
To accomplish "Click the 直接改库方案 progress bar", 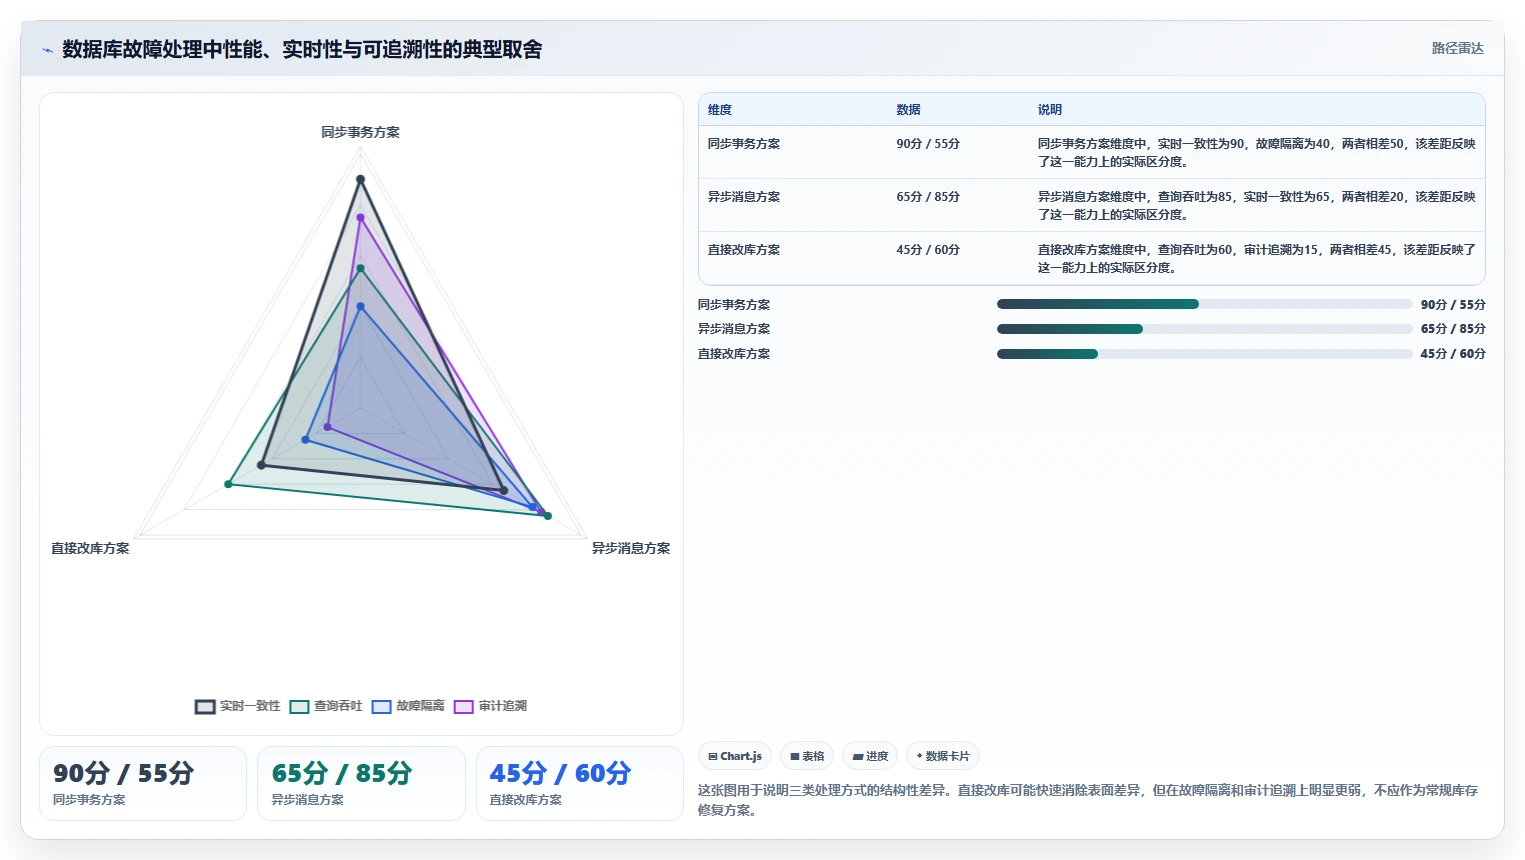I will pos(1204,354).
